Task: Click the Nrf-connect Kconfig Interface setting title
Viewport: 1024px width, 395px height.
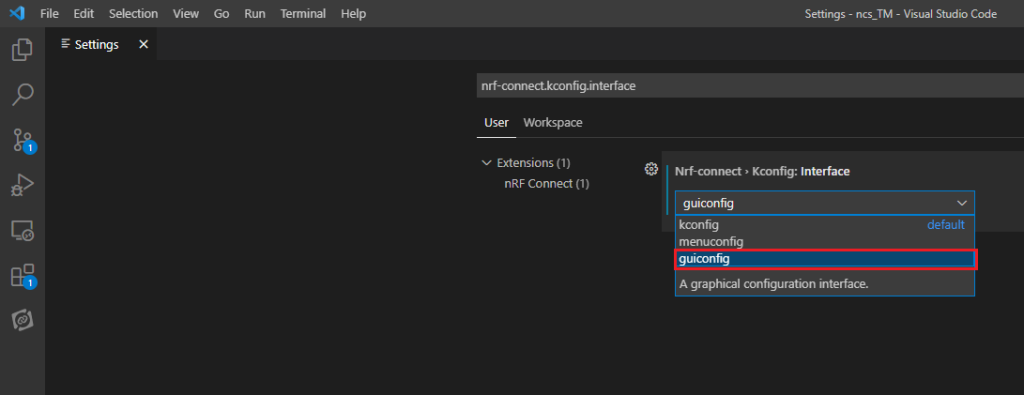Action: tap(762, 172)
